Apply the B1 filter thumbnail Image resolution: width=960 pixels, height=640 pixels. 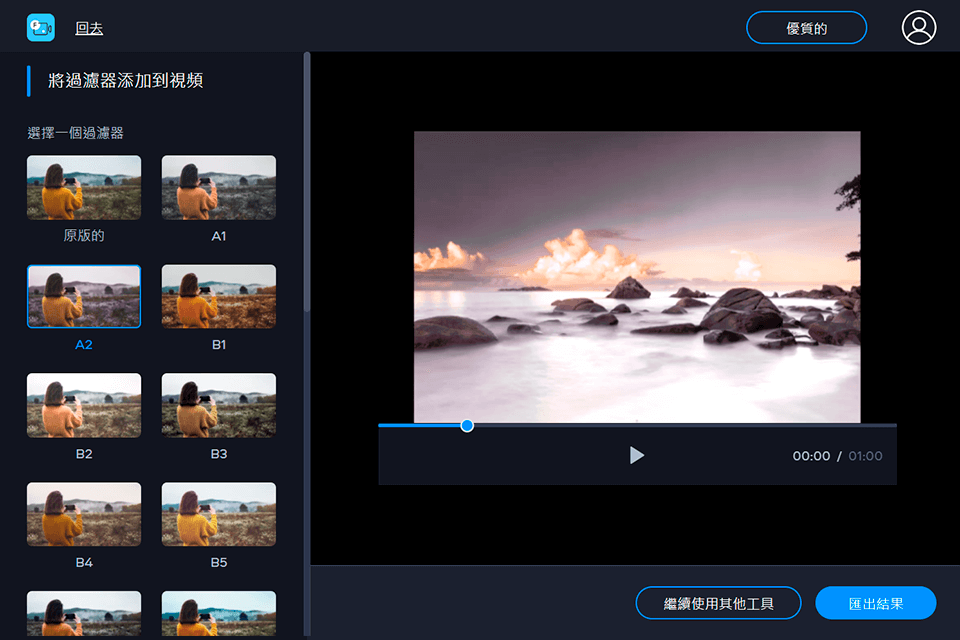click(x=219, y=296)
